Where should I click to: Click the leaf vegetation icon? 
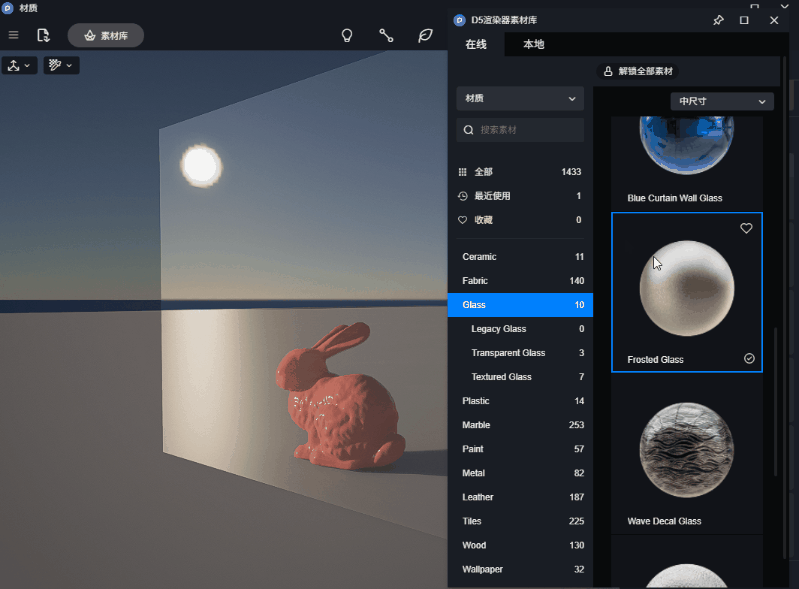pyautogui.click(x=425, y=35)
